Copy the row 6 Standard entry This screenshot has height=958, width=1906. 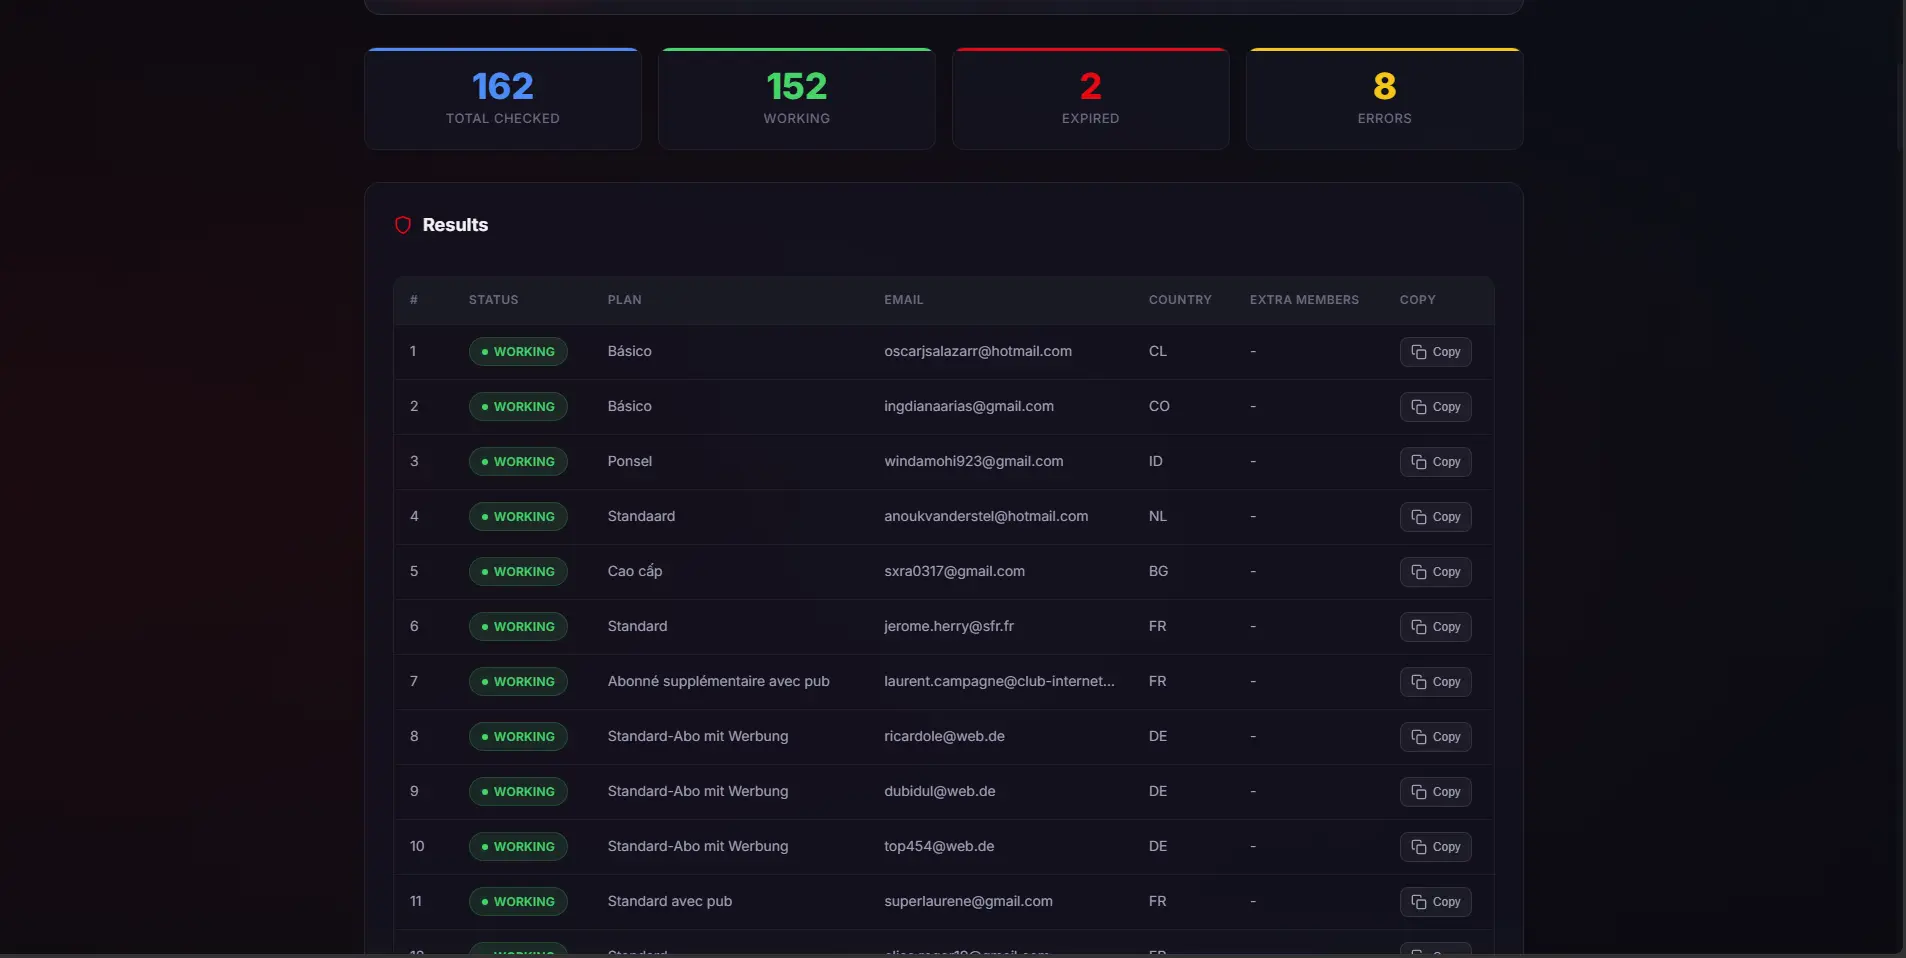(1435, 627)
